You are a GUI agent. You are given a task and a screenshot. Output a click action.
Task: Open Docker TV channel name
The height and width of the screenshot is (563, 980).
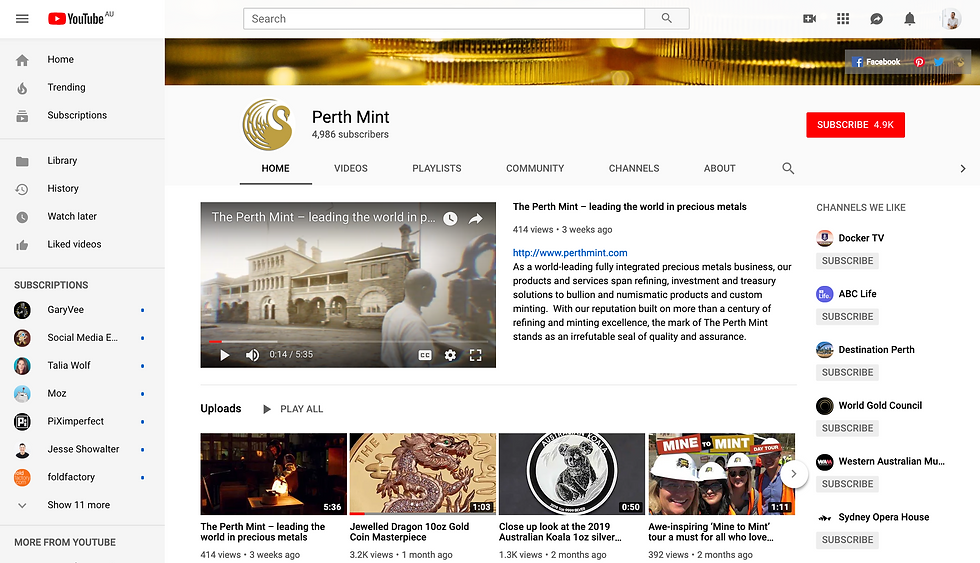pos(861,238)
